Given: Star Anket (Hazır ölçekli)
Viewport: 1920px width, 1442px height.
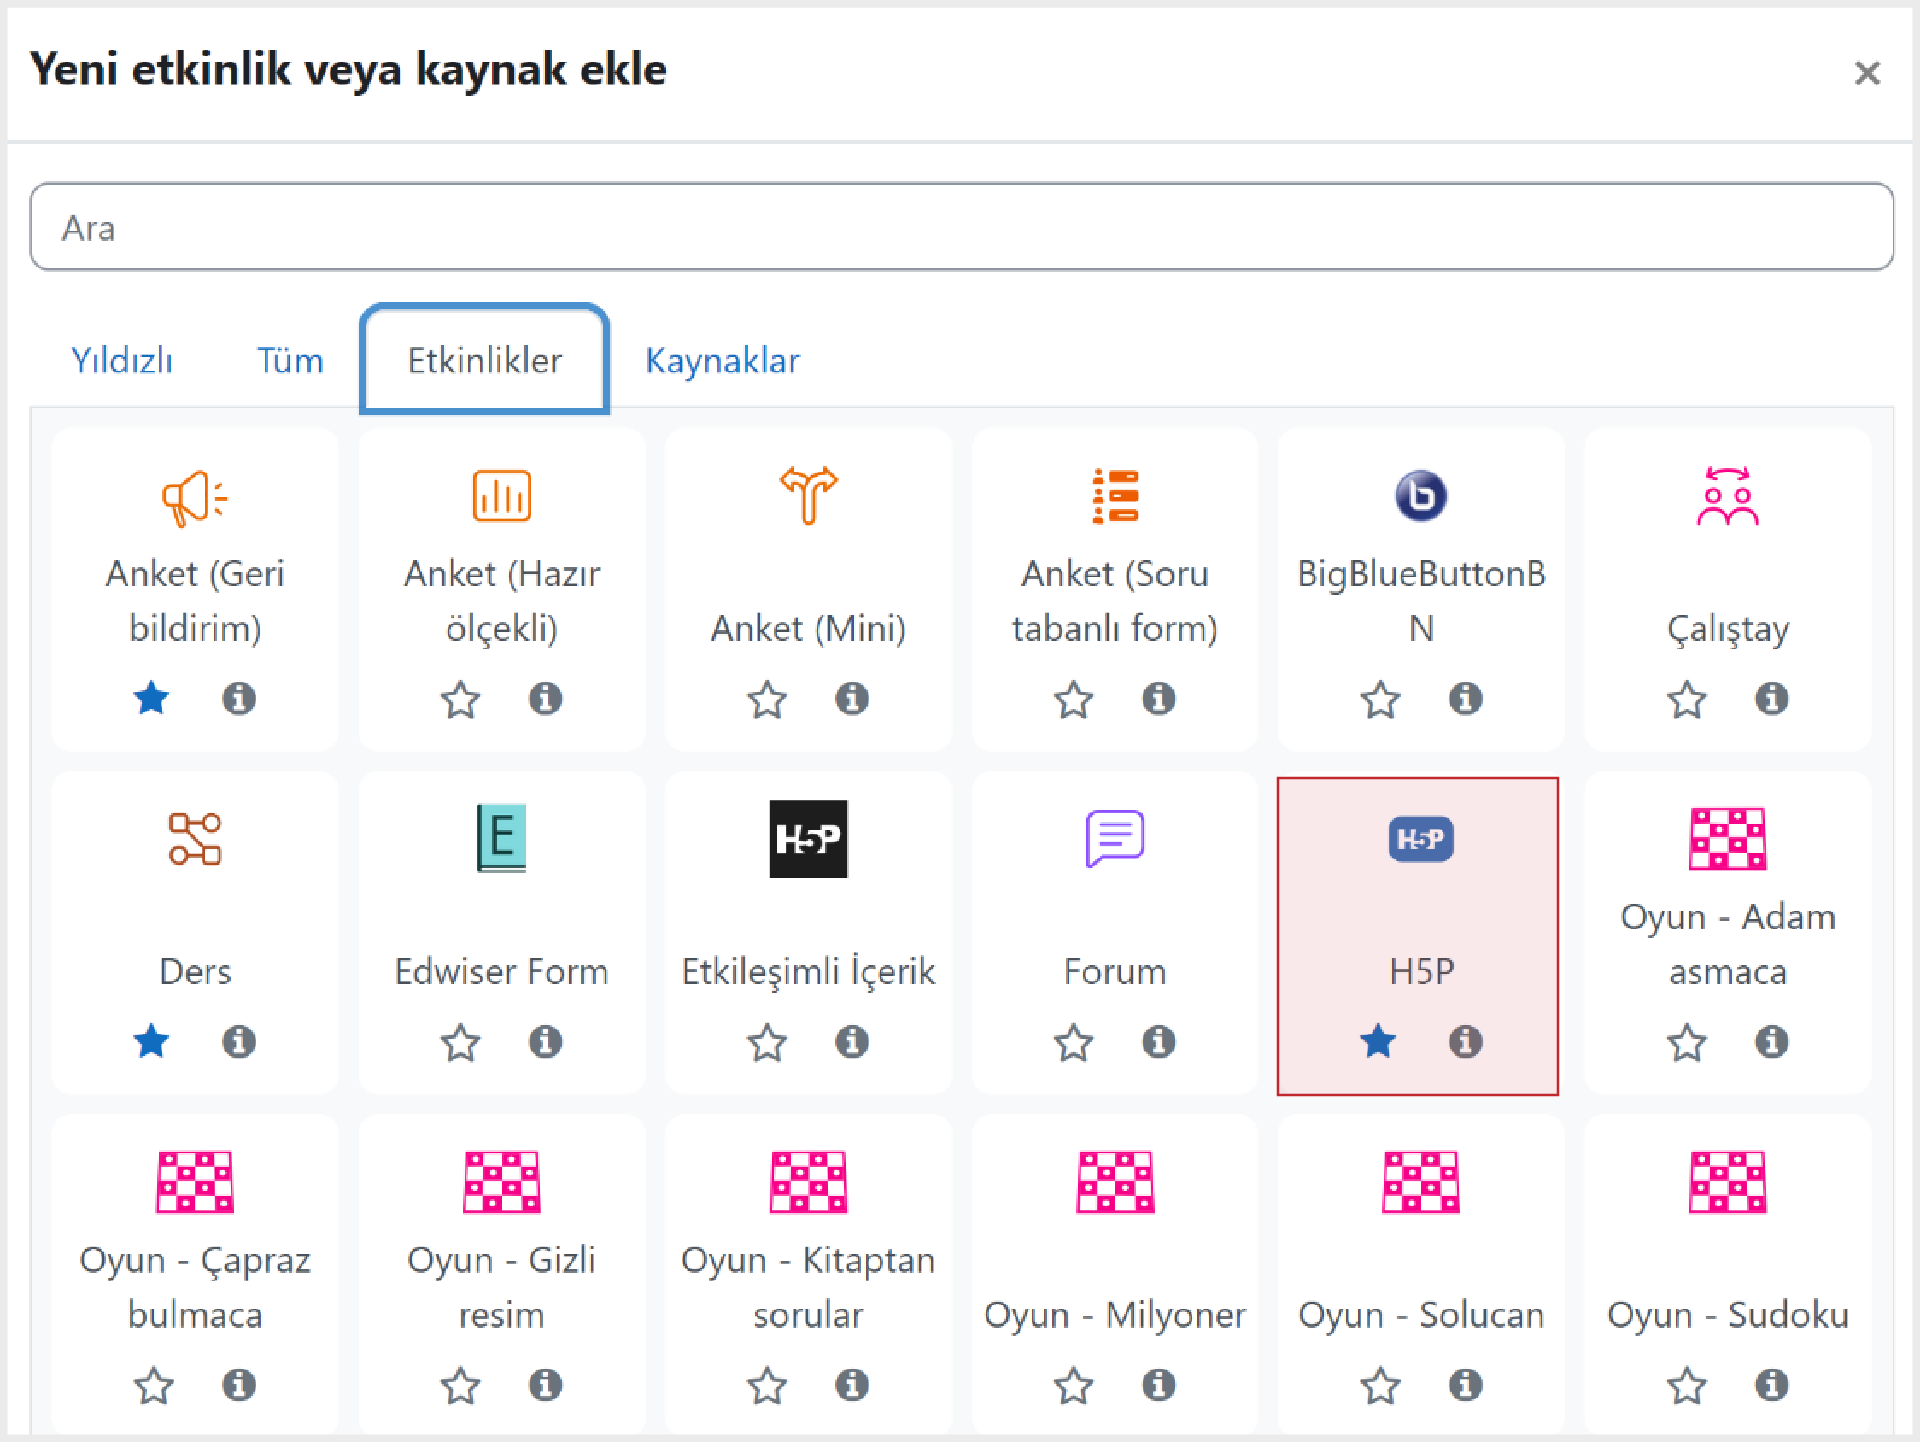Looking at the screenshot, I should 460,699.
